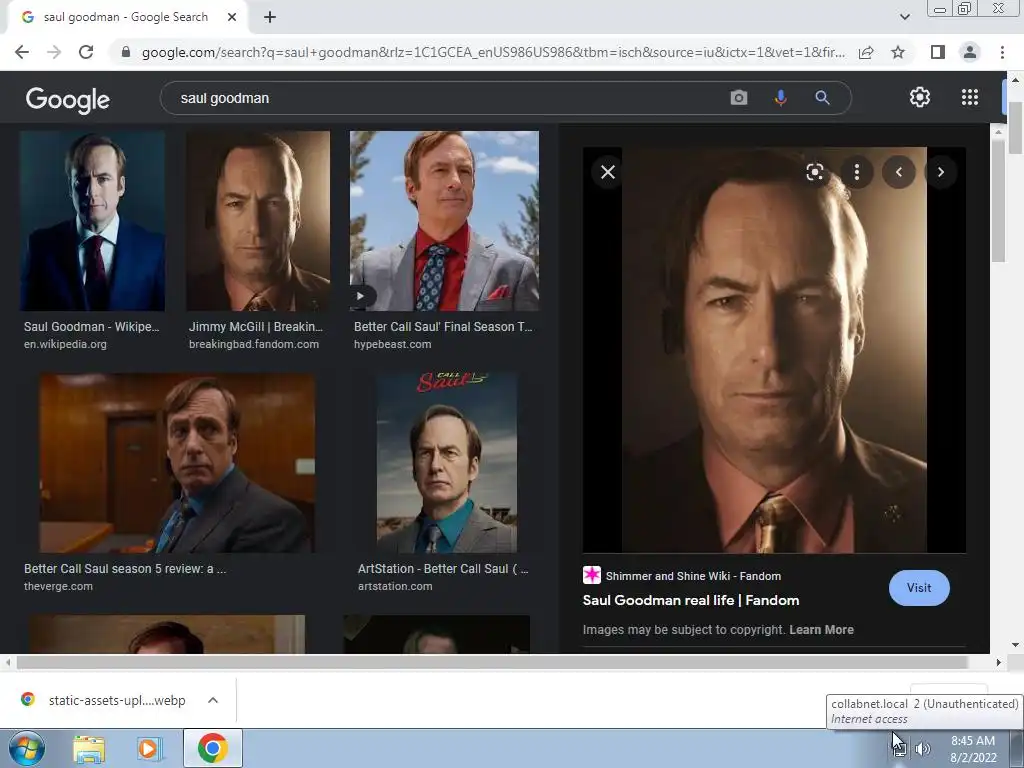Open the Google apps grid
The height and width of the screenshot is (768, 1024).
(x=970, y=97)
